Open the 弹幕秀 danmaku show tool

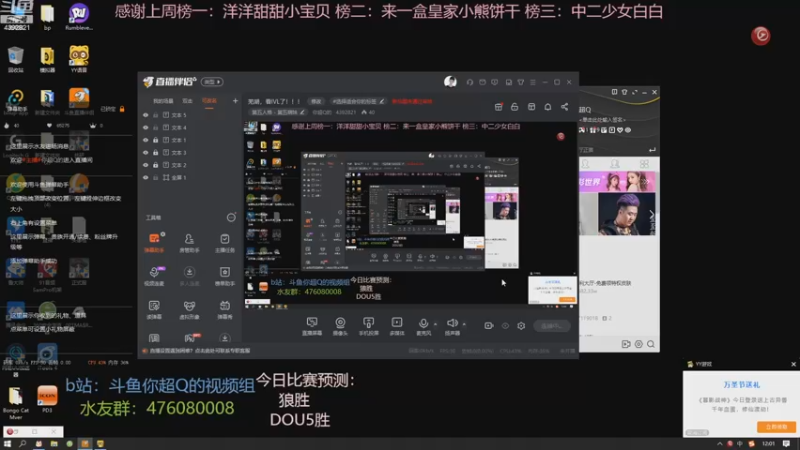click(x=224, y=309)
